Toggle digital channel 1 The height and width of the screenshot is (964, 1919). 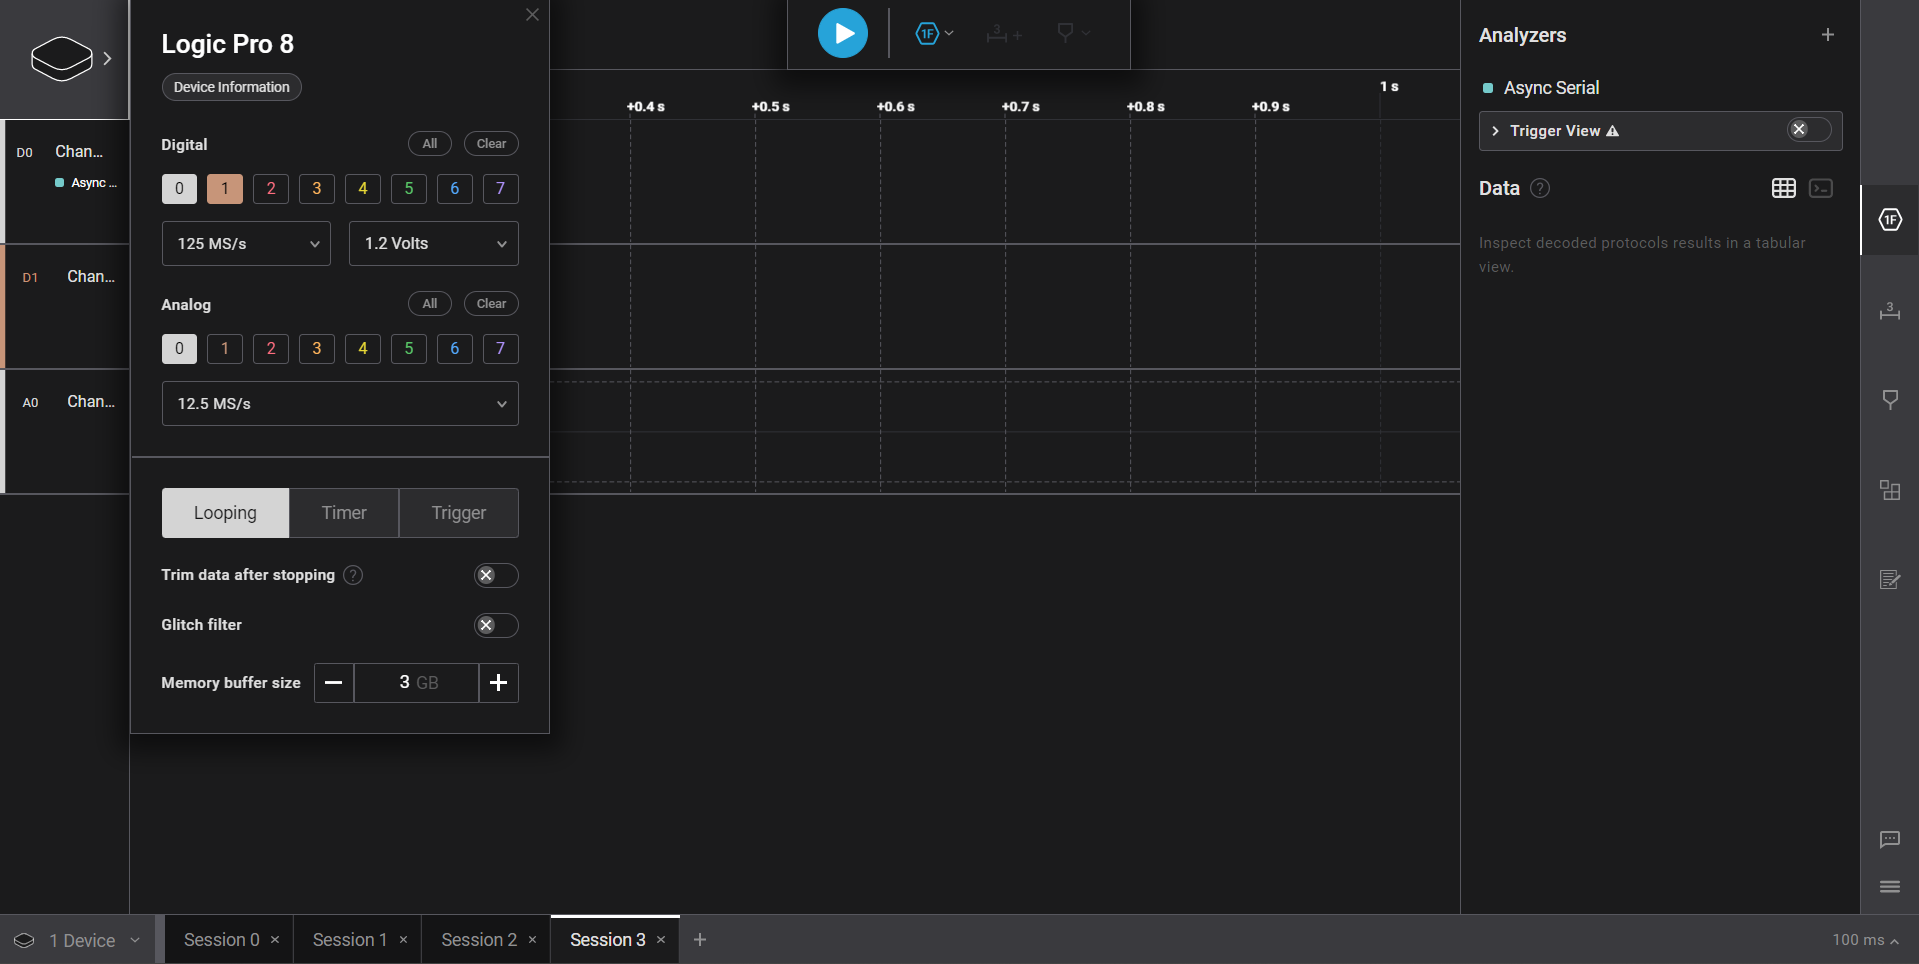pyautogui.click(x=225, y=188)
